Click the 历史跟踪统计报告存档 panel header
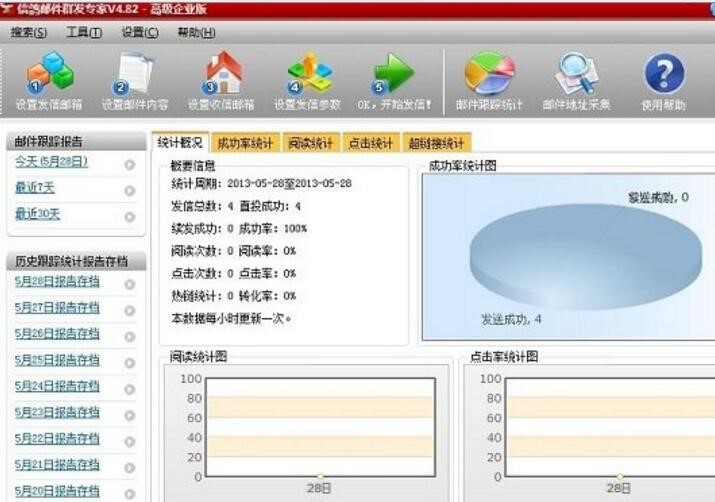The height and width of the screenshot is (502, 715). point(77,261)
